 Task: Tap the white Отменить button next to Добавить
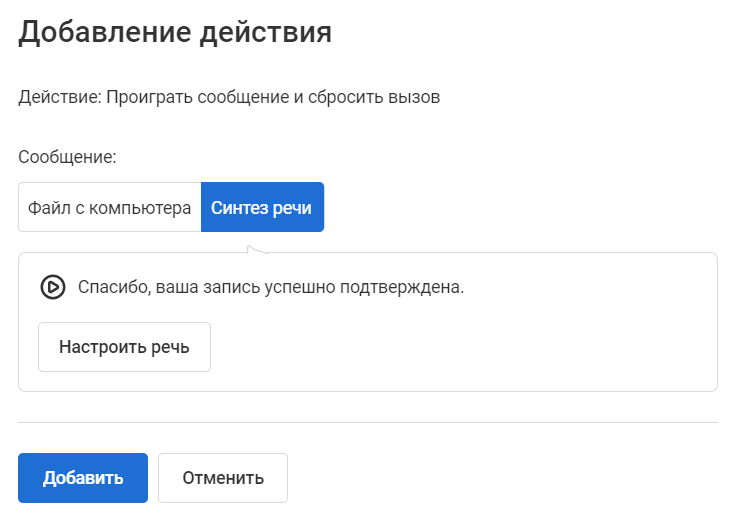click(x=223, y=478)
